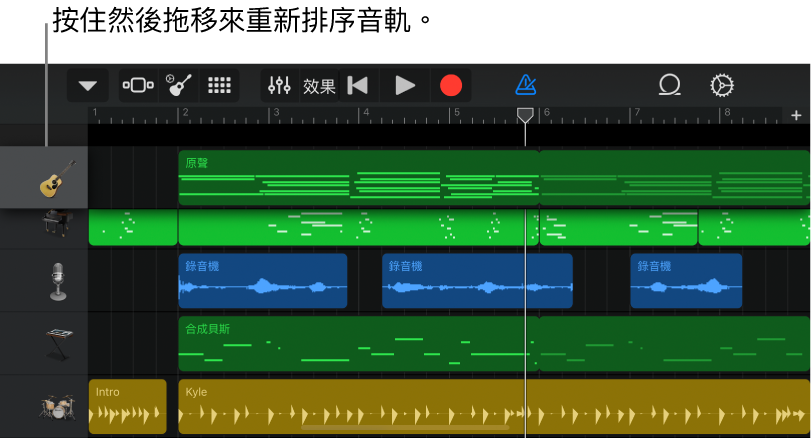Click the playhead marker on the ruler

point(525,115)
